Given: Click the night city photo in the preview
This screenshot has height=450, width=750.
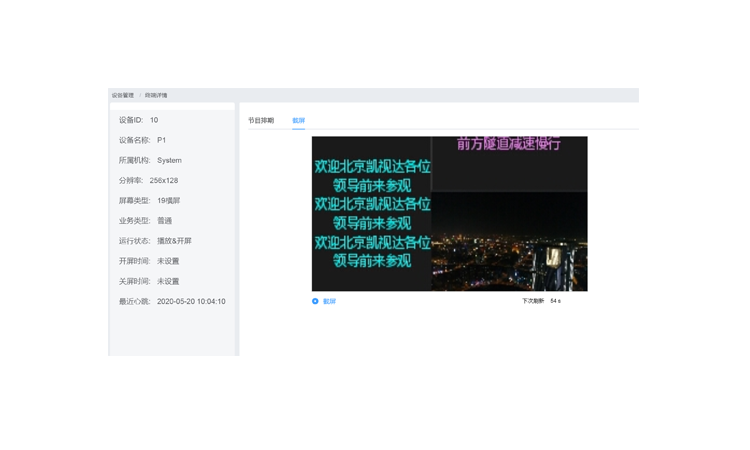Looking at the screenshot, I should 509,245.
